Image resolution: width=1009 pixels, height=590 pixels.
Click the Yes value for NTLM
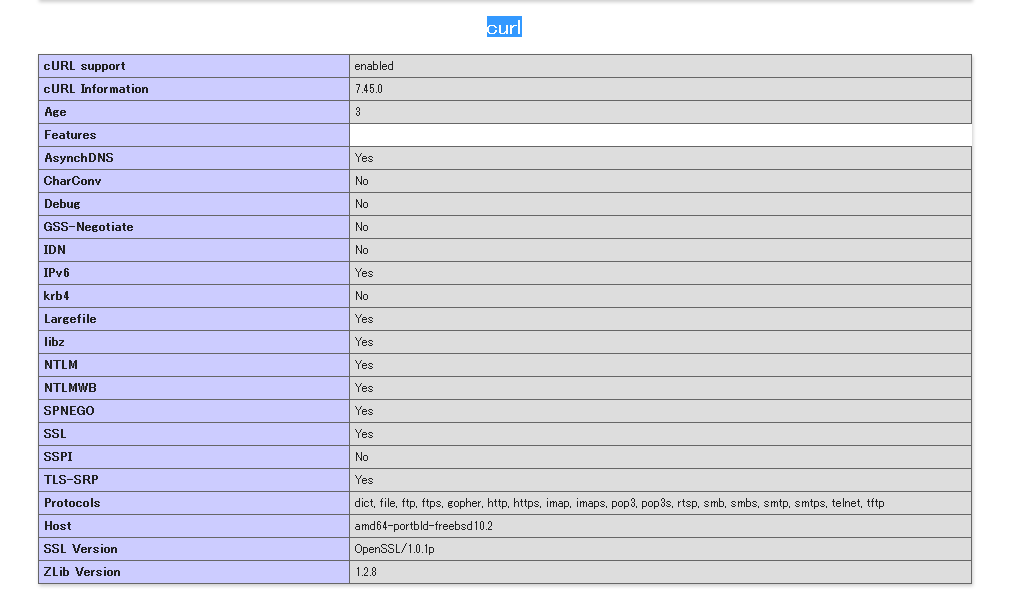click(x=364, y=365)
